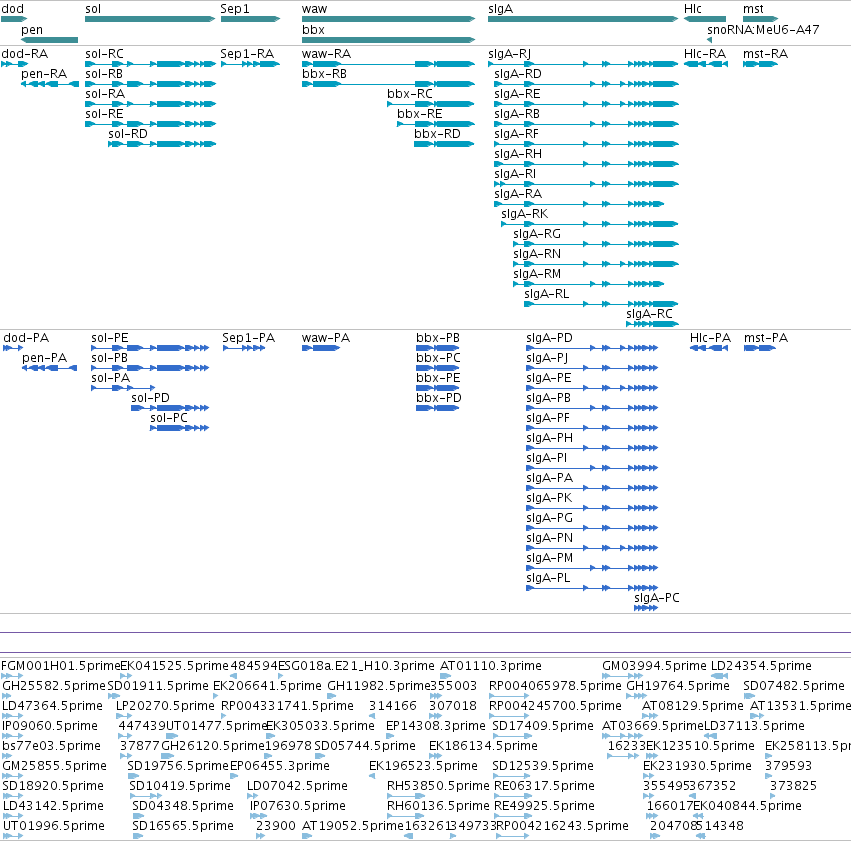Click the waw-RA transcript
Screen dimensions: 851x841
[x=389, y=64]
